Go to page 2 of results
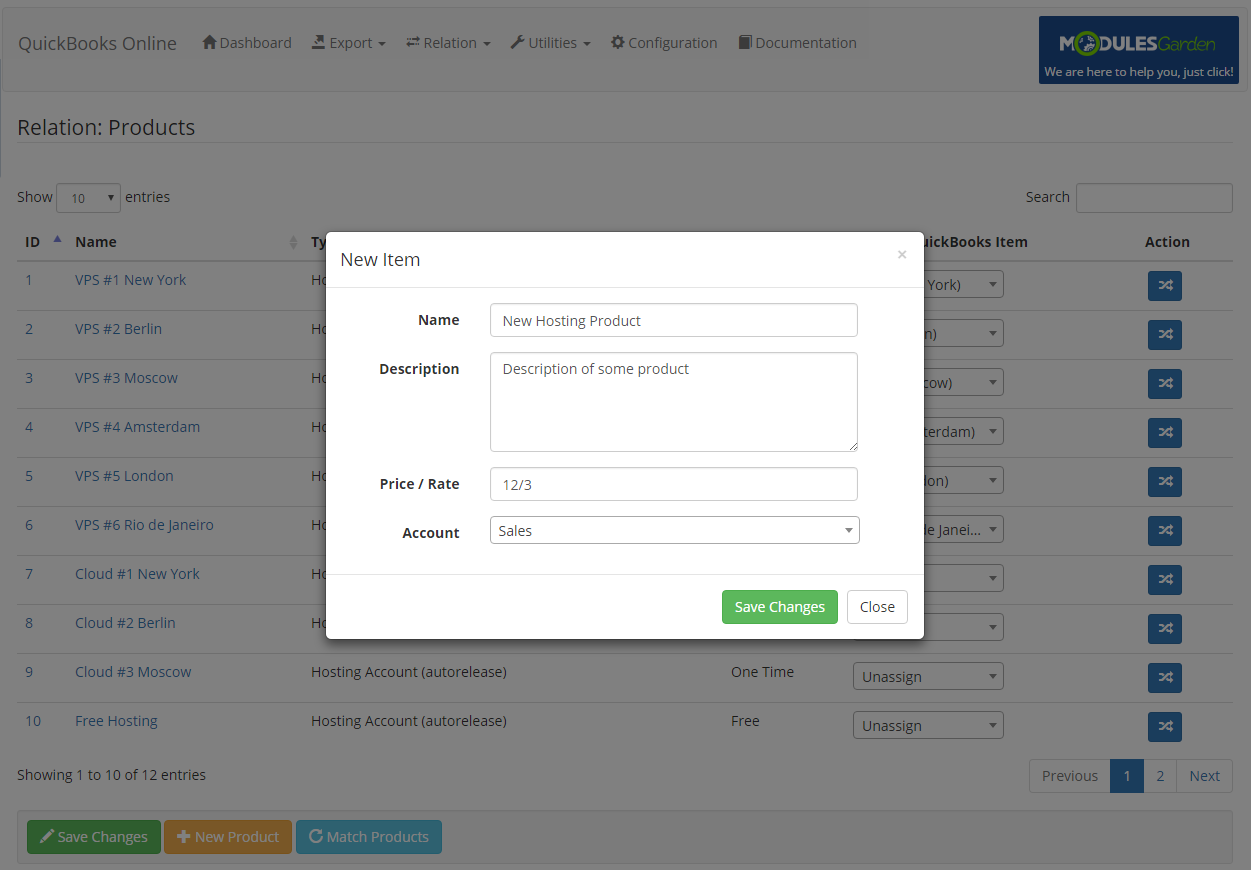The height and width of the screenshot is (870, 1251). pos(1160,775)
